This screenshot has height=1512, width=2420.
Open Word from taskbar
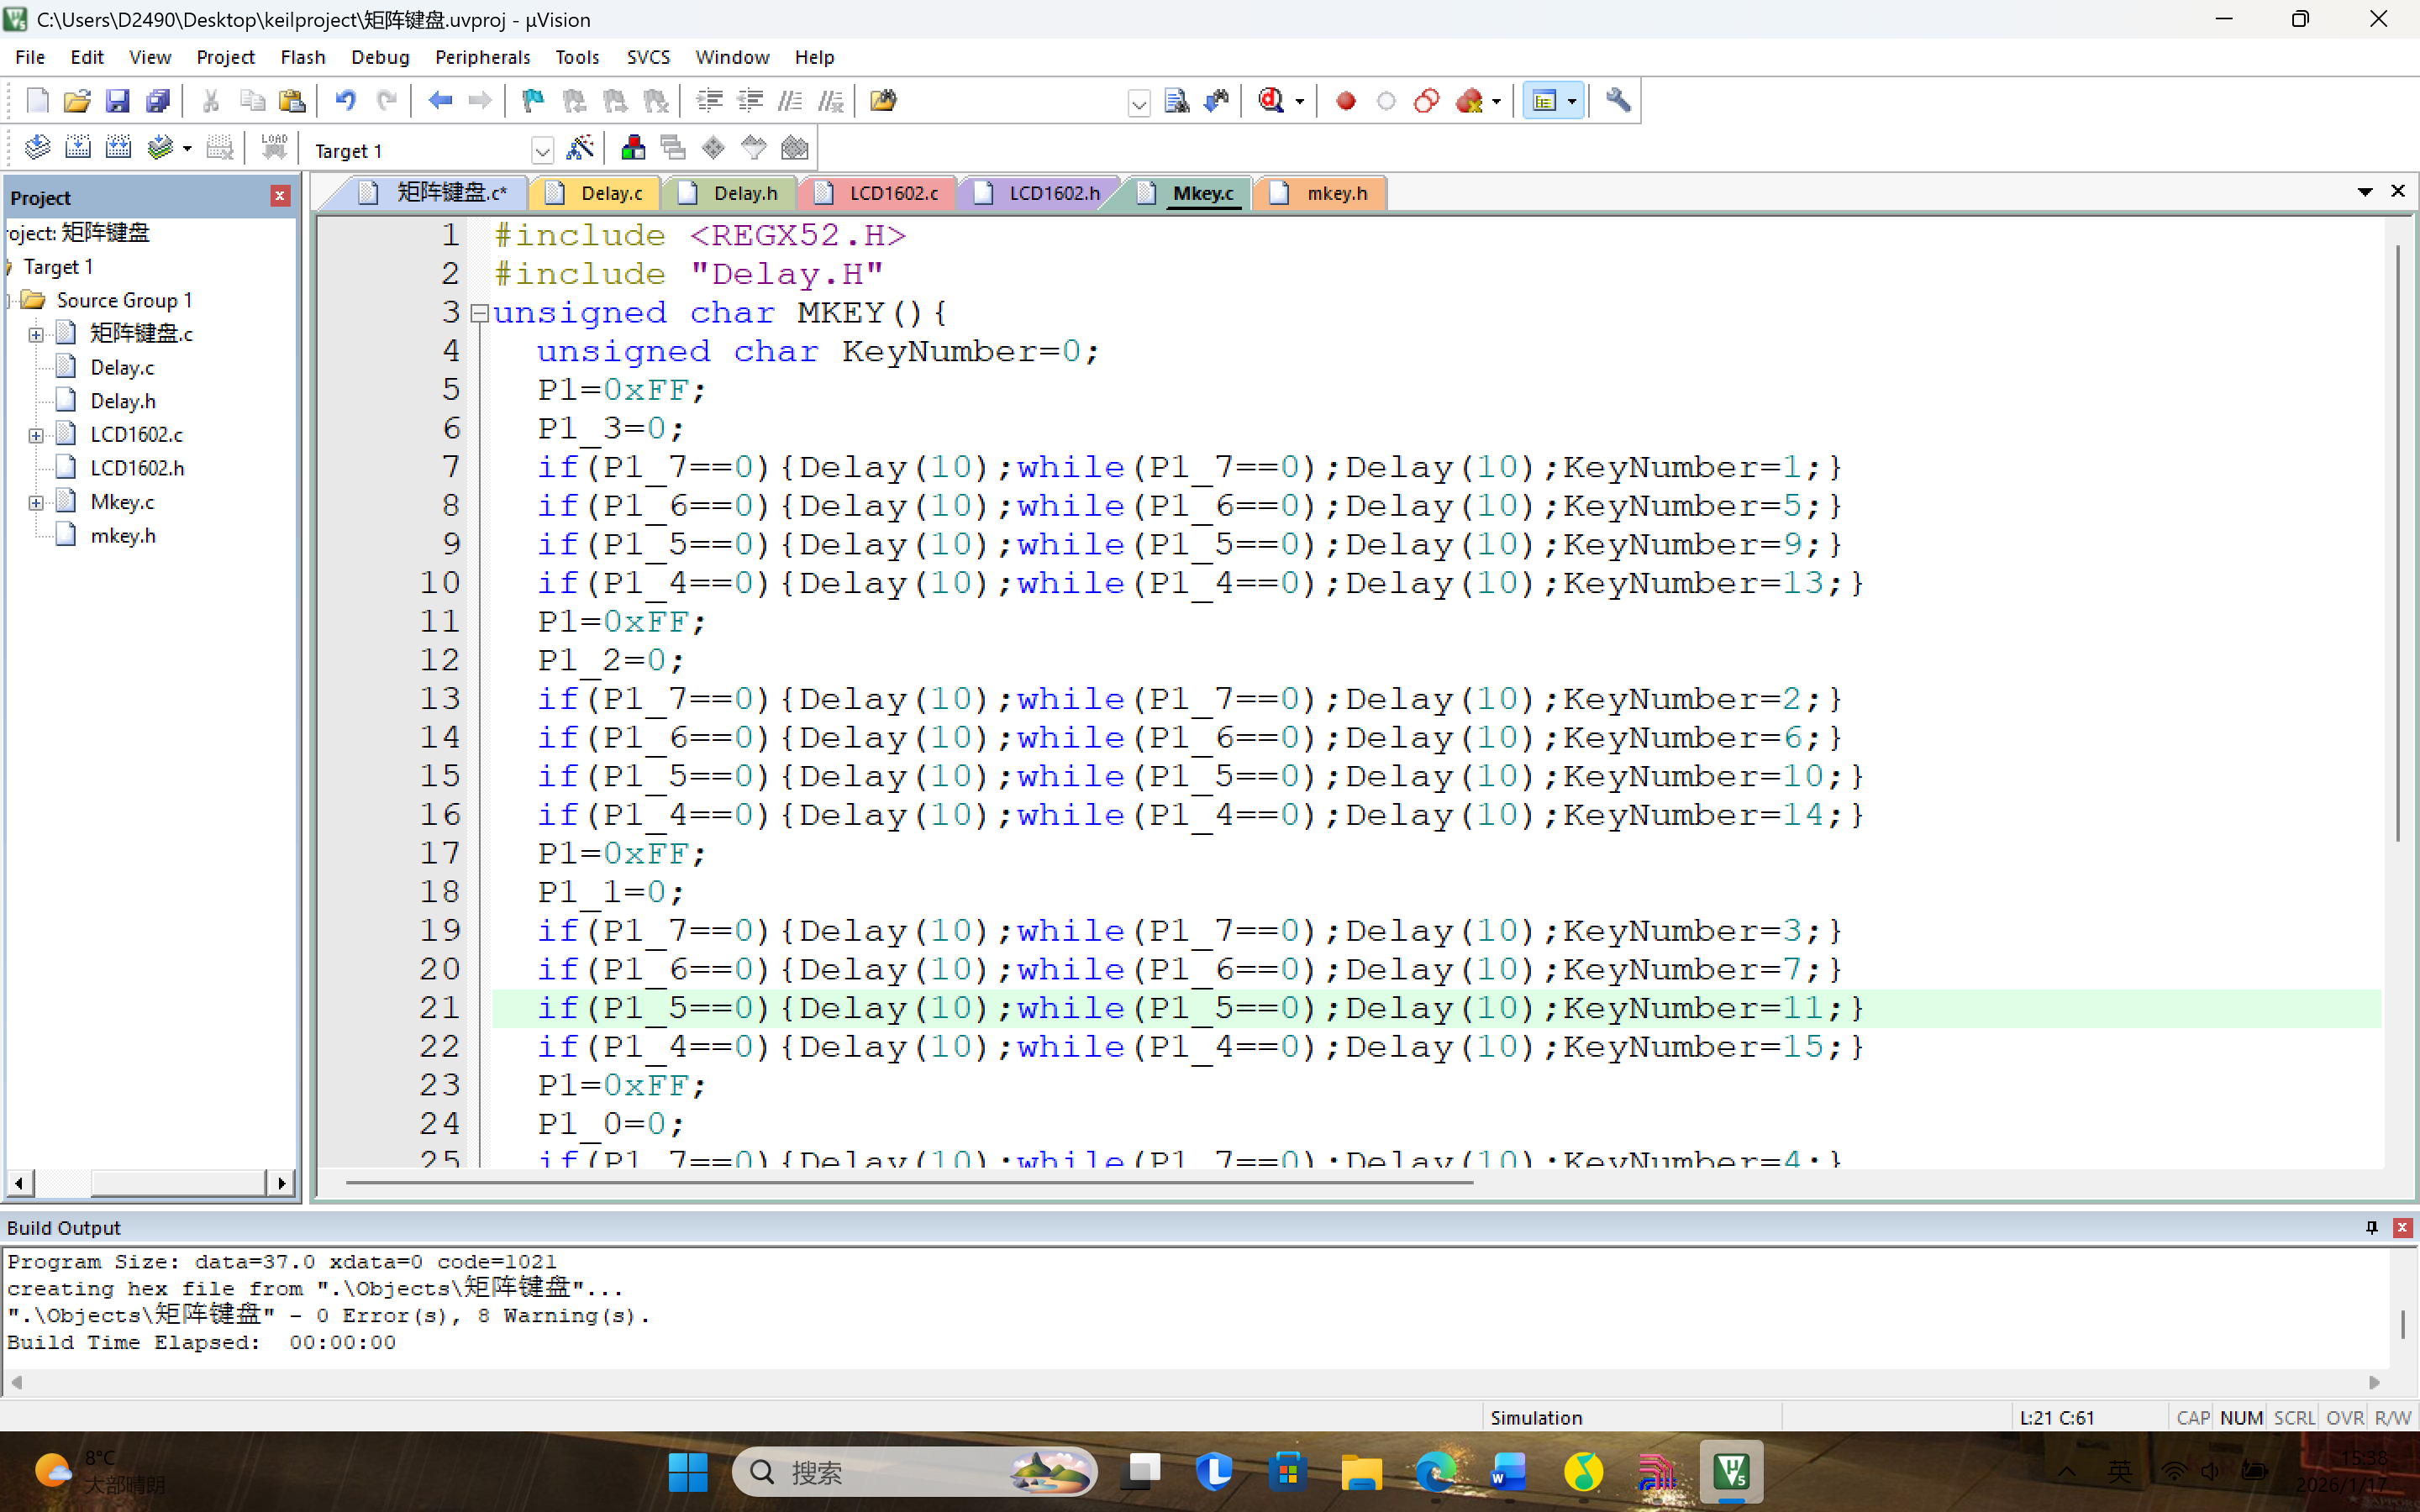coord(1508,1471)
